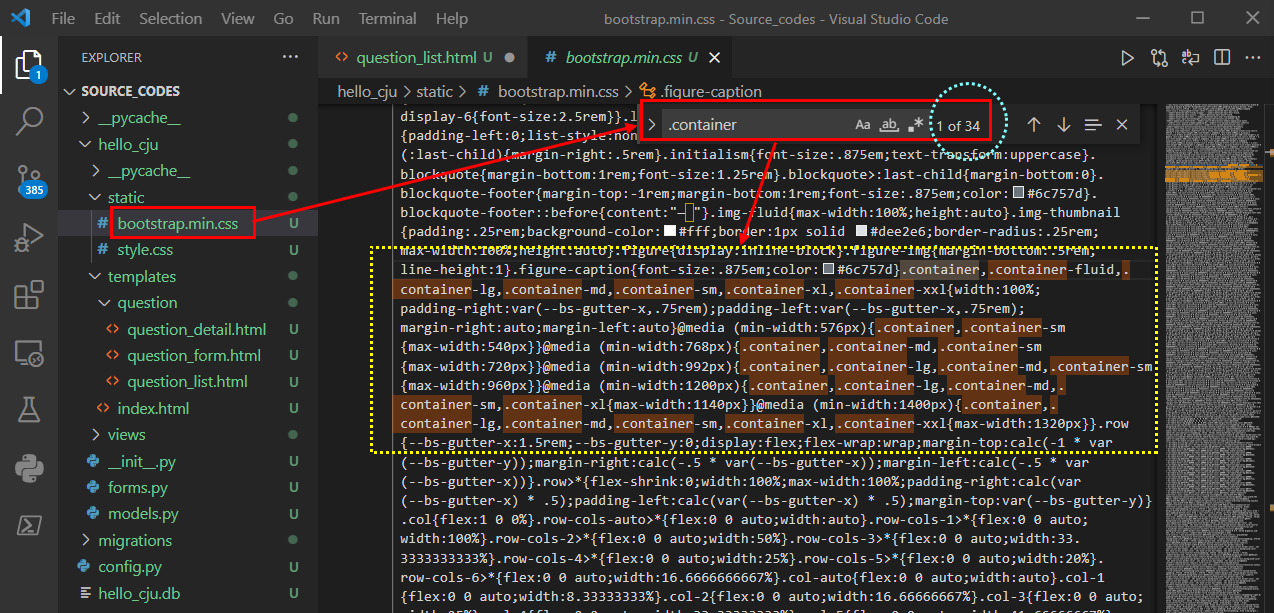1274x613 pixels.
Task: Open the File menu
Action: pyautogui.click(x=62, y=18)
